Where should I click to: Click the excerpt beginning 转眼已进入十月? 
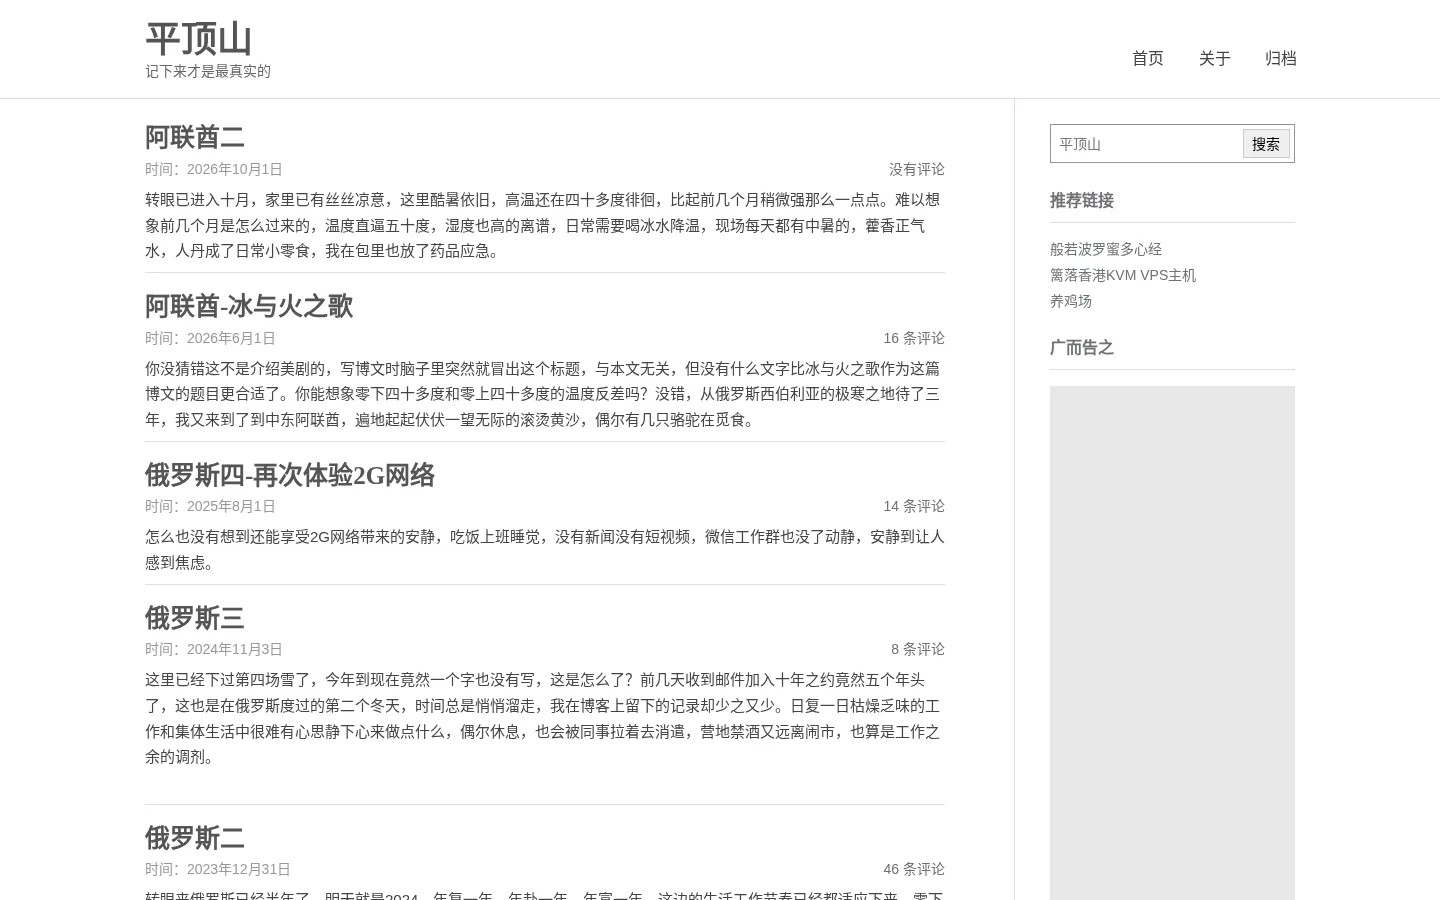pos(545,225)
